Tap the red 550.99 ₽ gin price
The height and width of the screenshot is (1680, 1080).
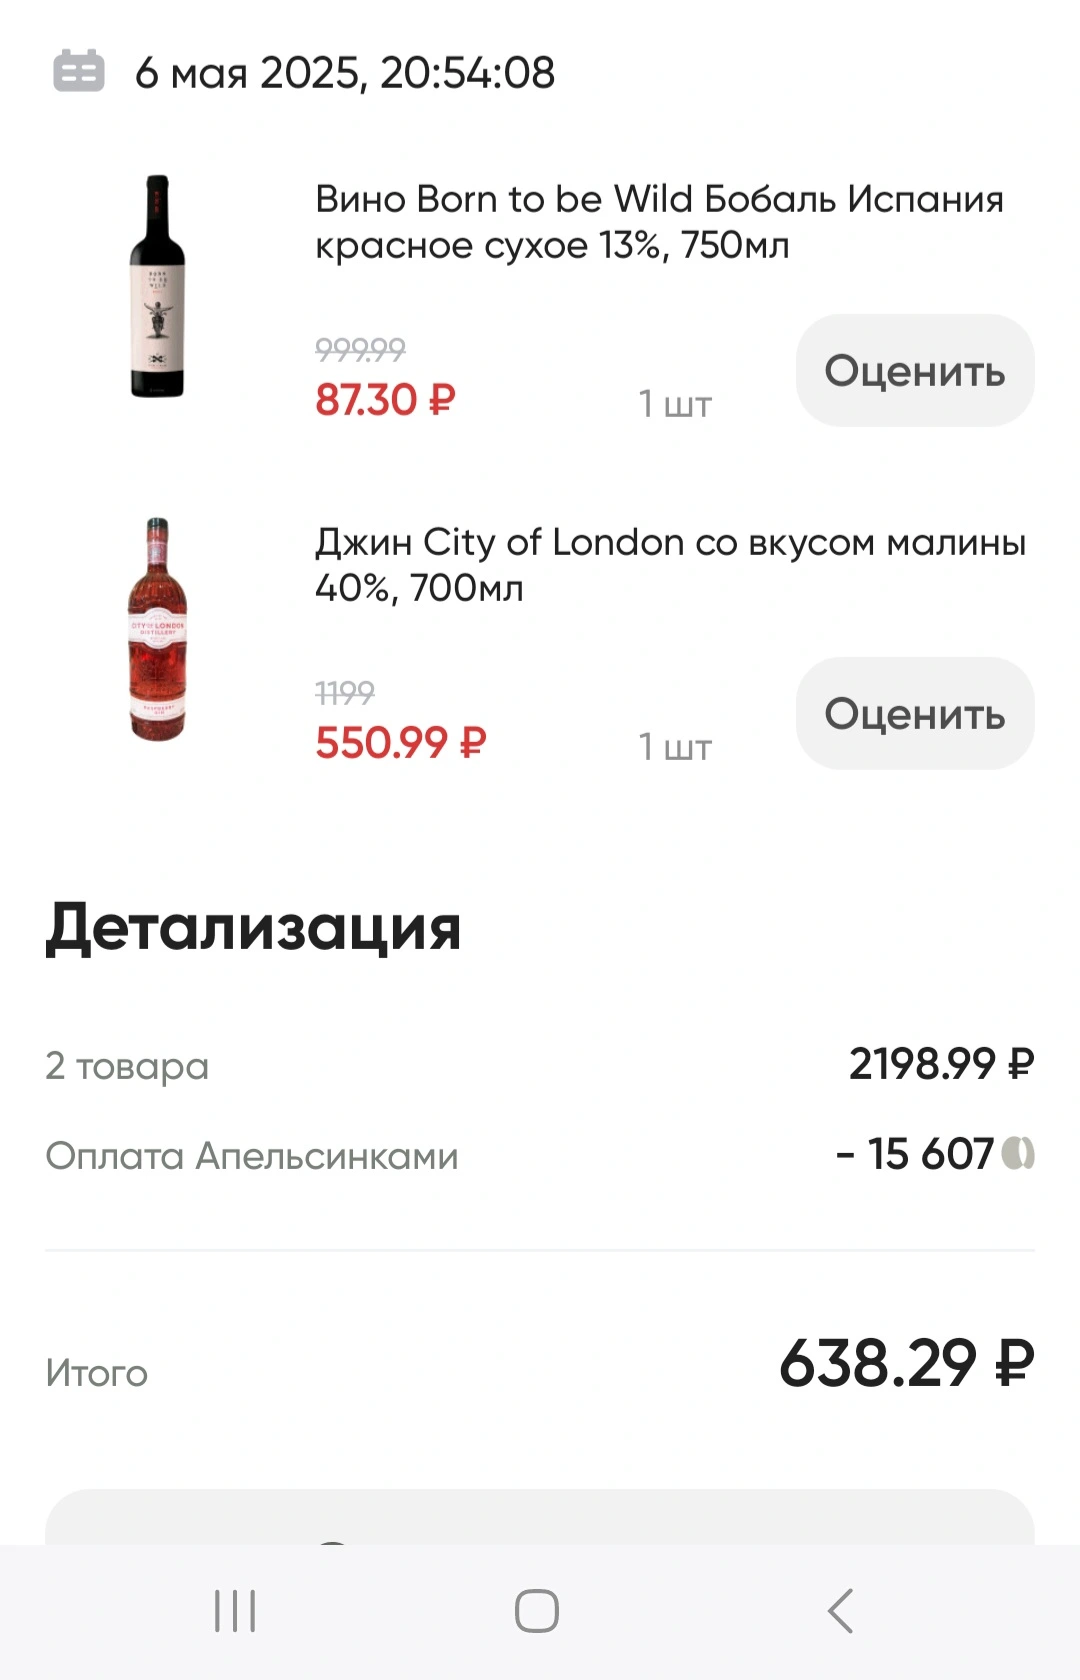[400, 743]
